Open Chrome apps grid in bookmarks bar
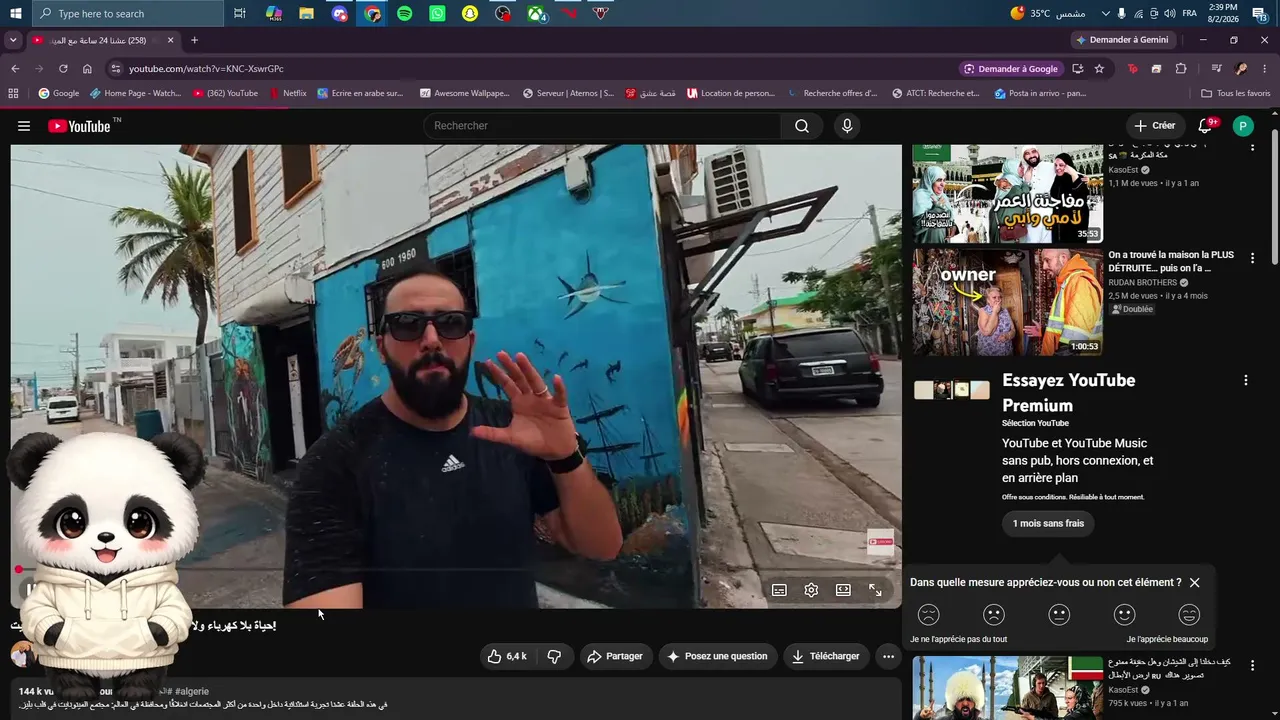Screen dimensions: 1280x720 click(13, 94)
